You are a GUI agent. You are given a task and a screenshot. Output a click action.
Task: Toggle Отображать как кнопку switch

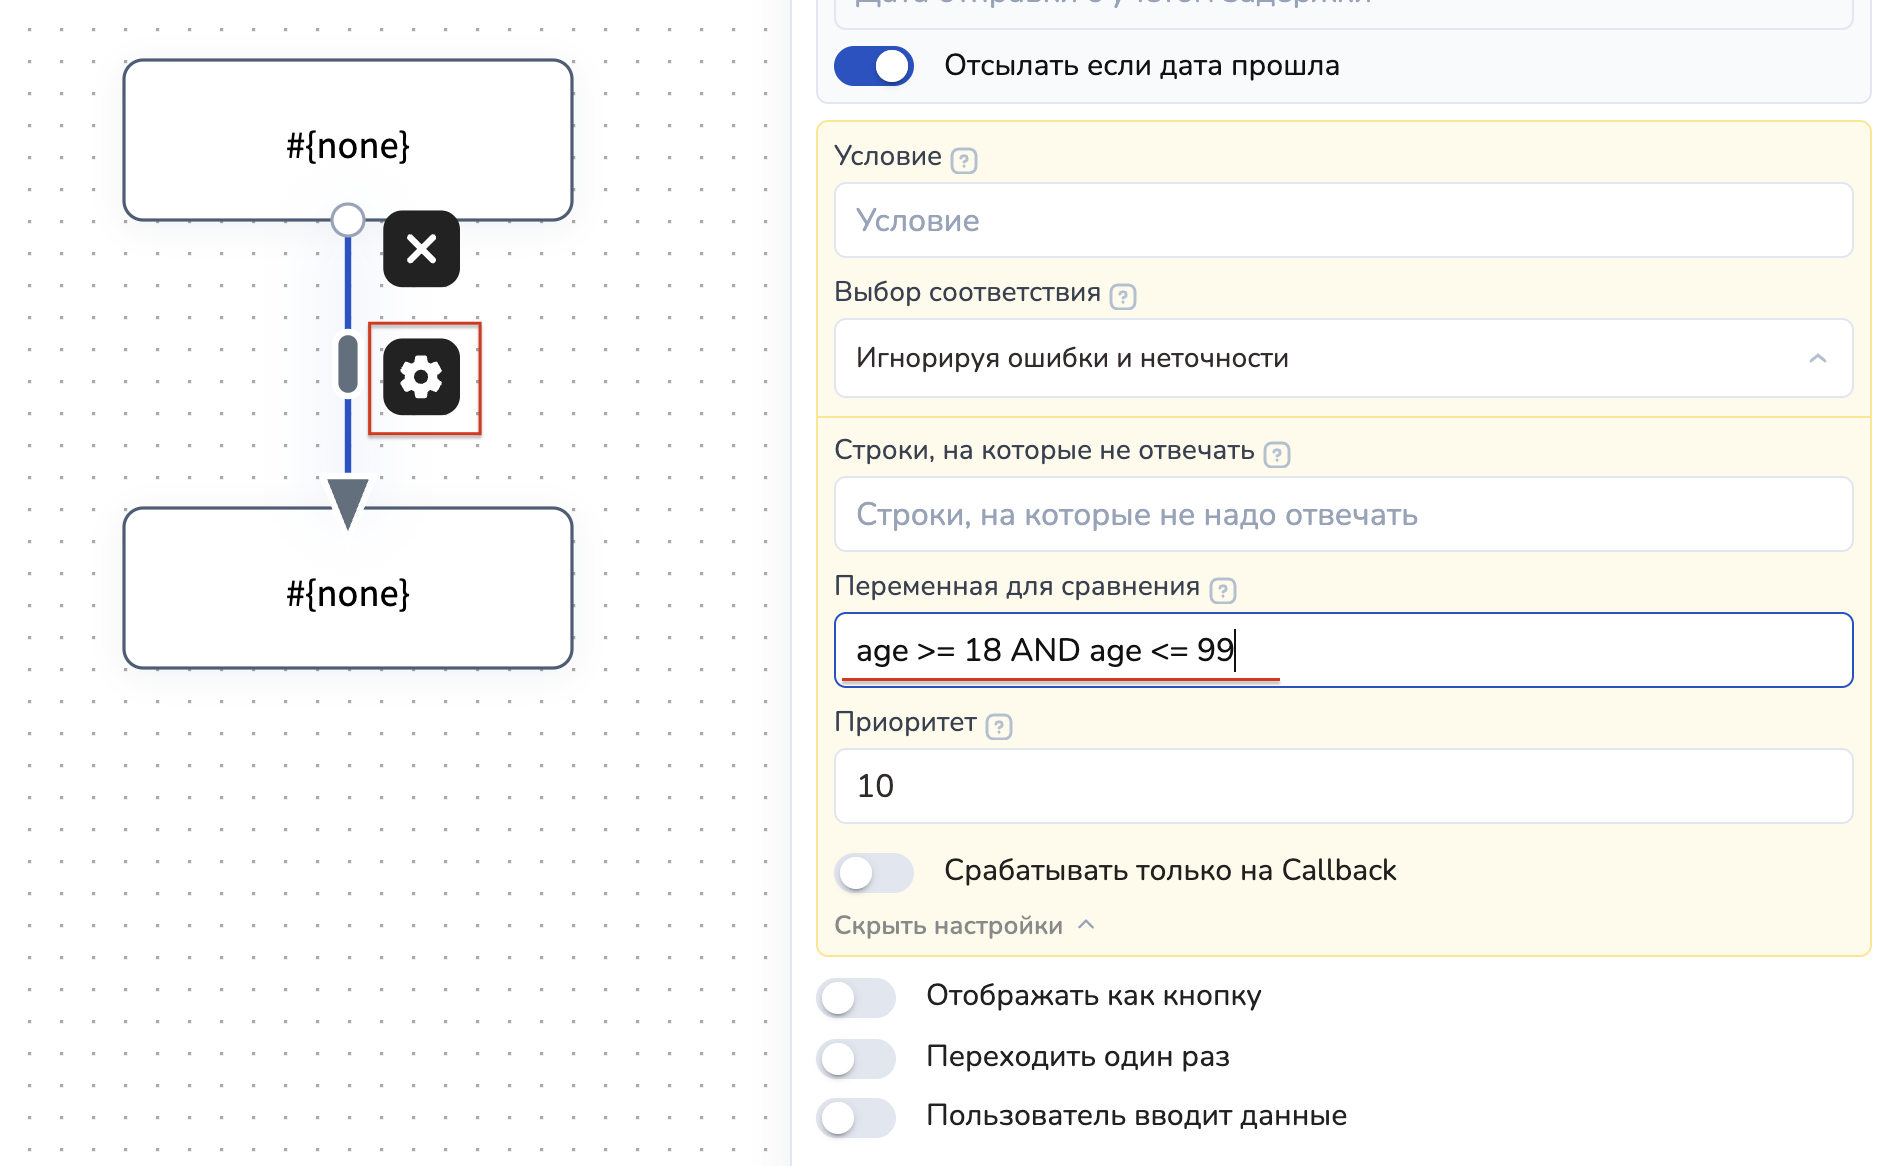(x=856, y=997)
